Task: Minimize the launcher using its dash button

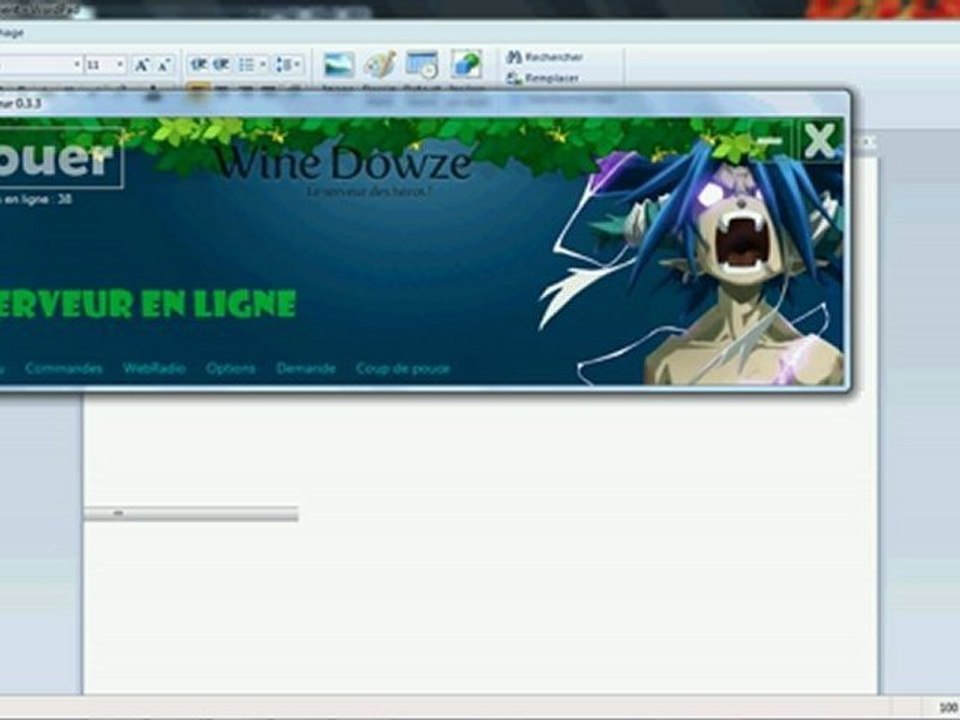Action: click(x=770, y=141)
